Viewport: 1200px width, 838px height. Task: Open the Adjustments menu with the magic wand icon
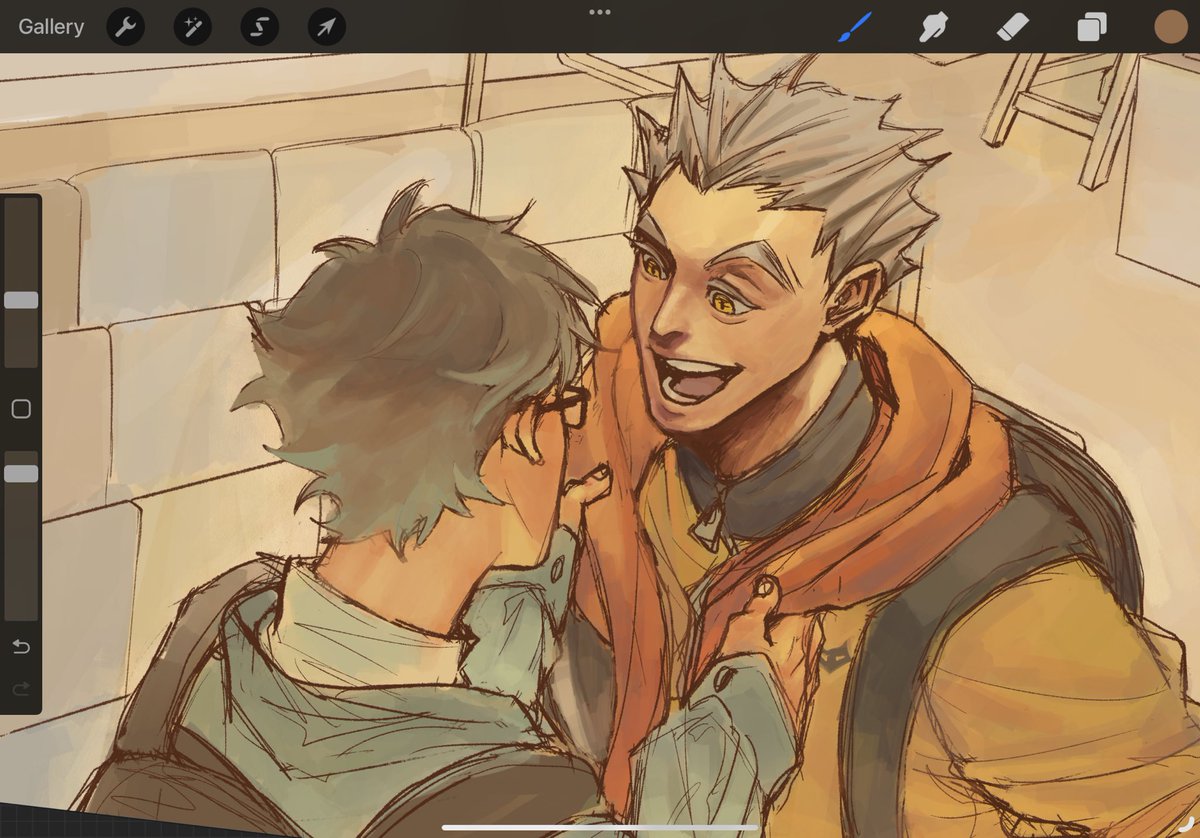[191, 27]
